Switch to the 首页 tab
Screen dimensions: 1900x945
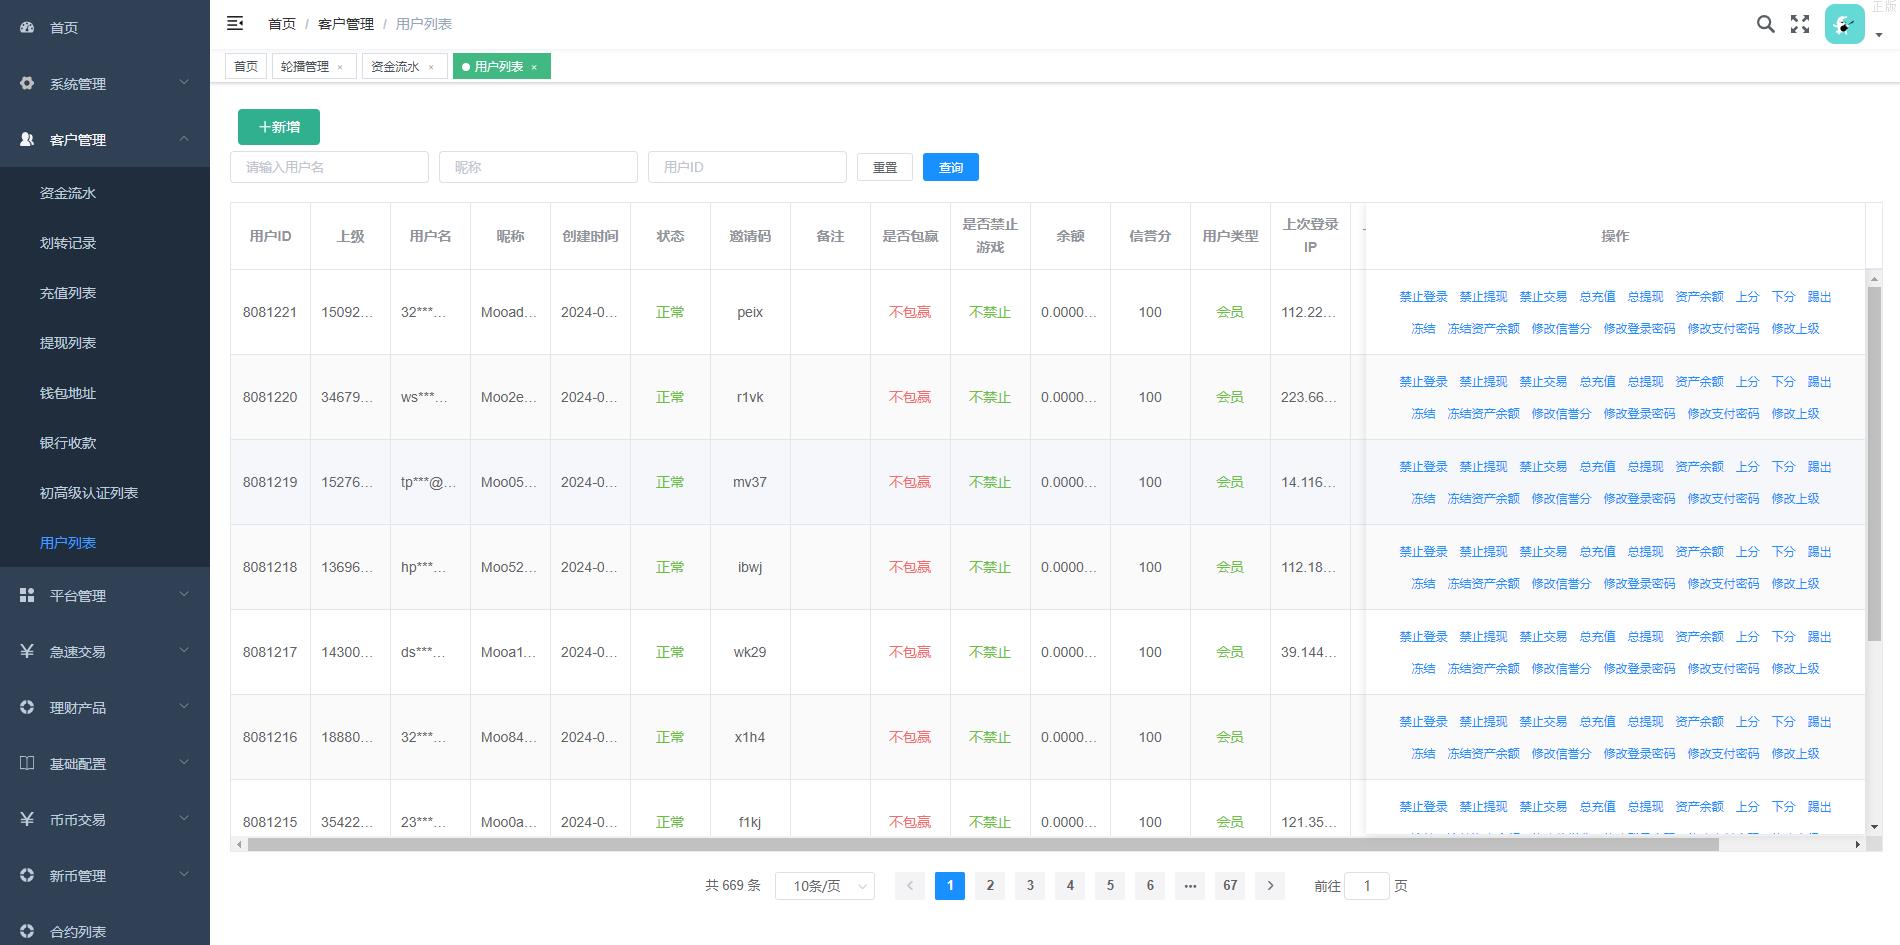coord(246,67)
